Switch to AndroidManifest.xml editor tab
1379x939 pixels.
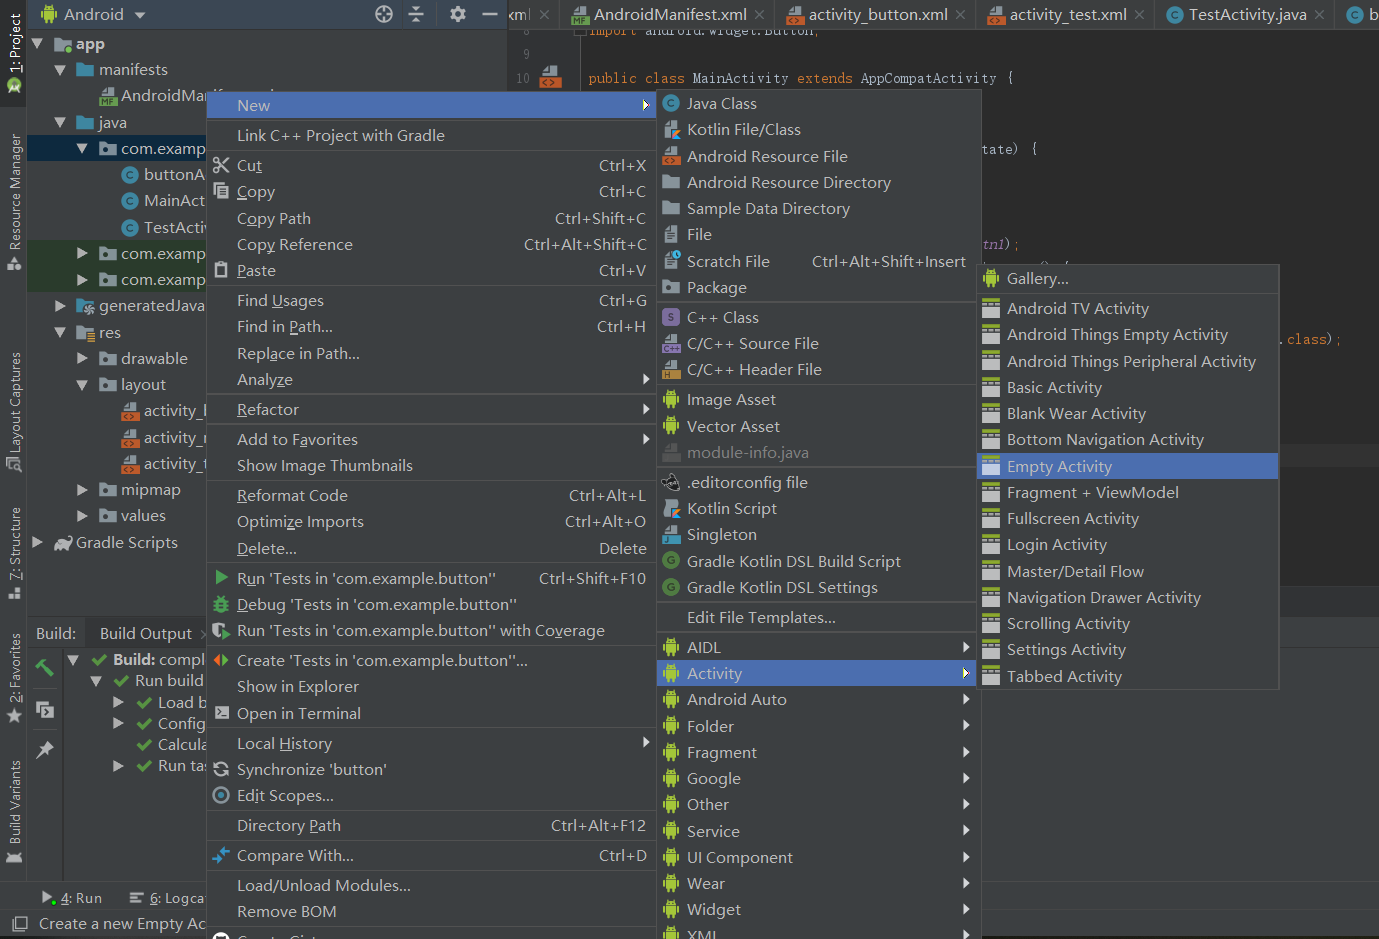(x=669, y=14)
